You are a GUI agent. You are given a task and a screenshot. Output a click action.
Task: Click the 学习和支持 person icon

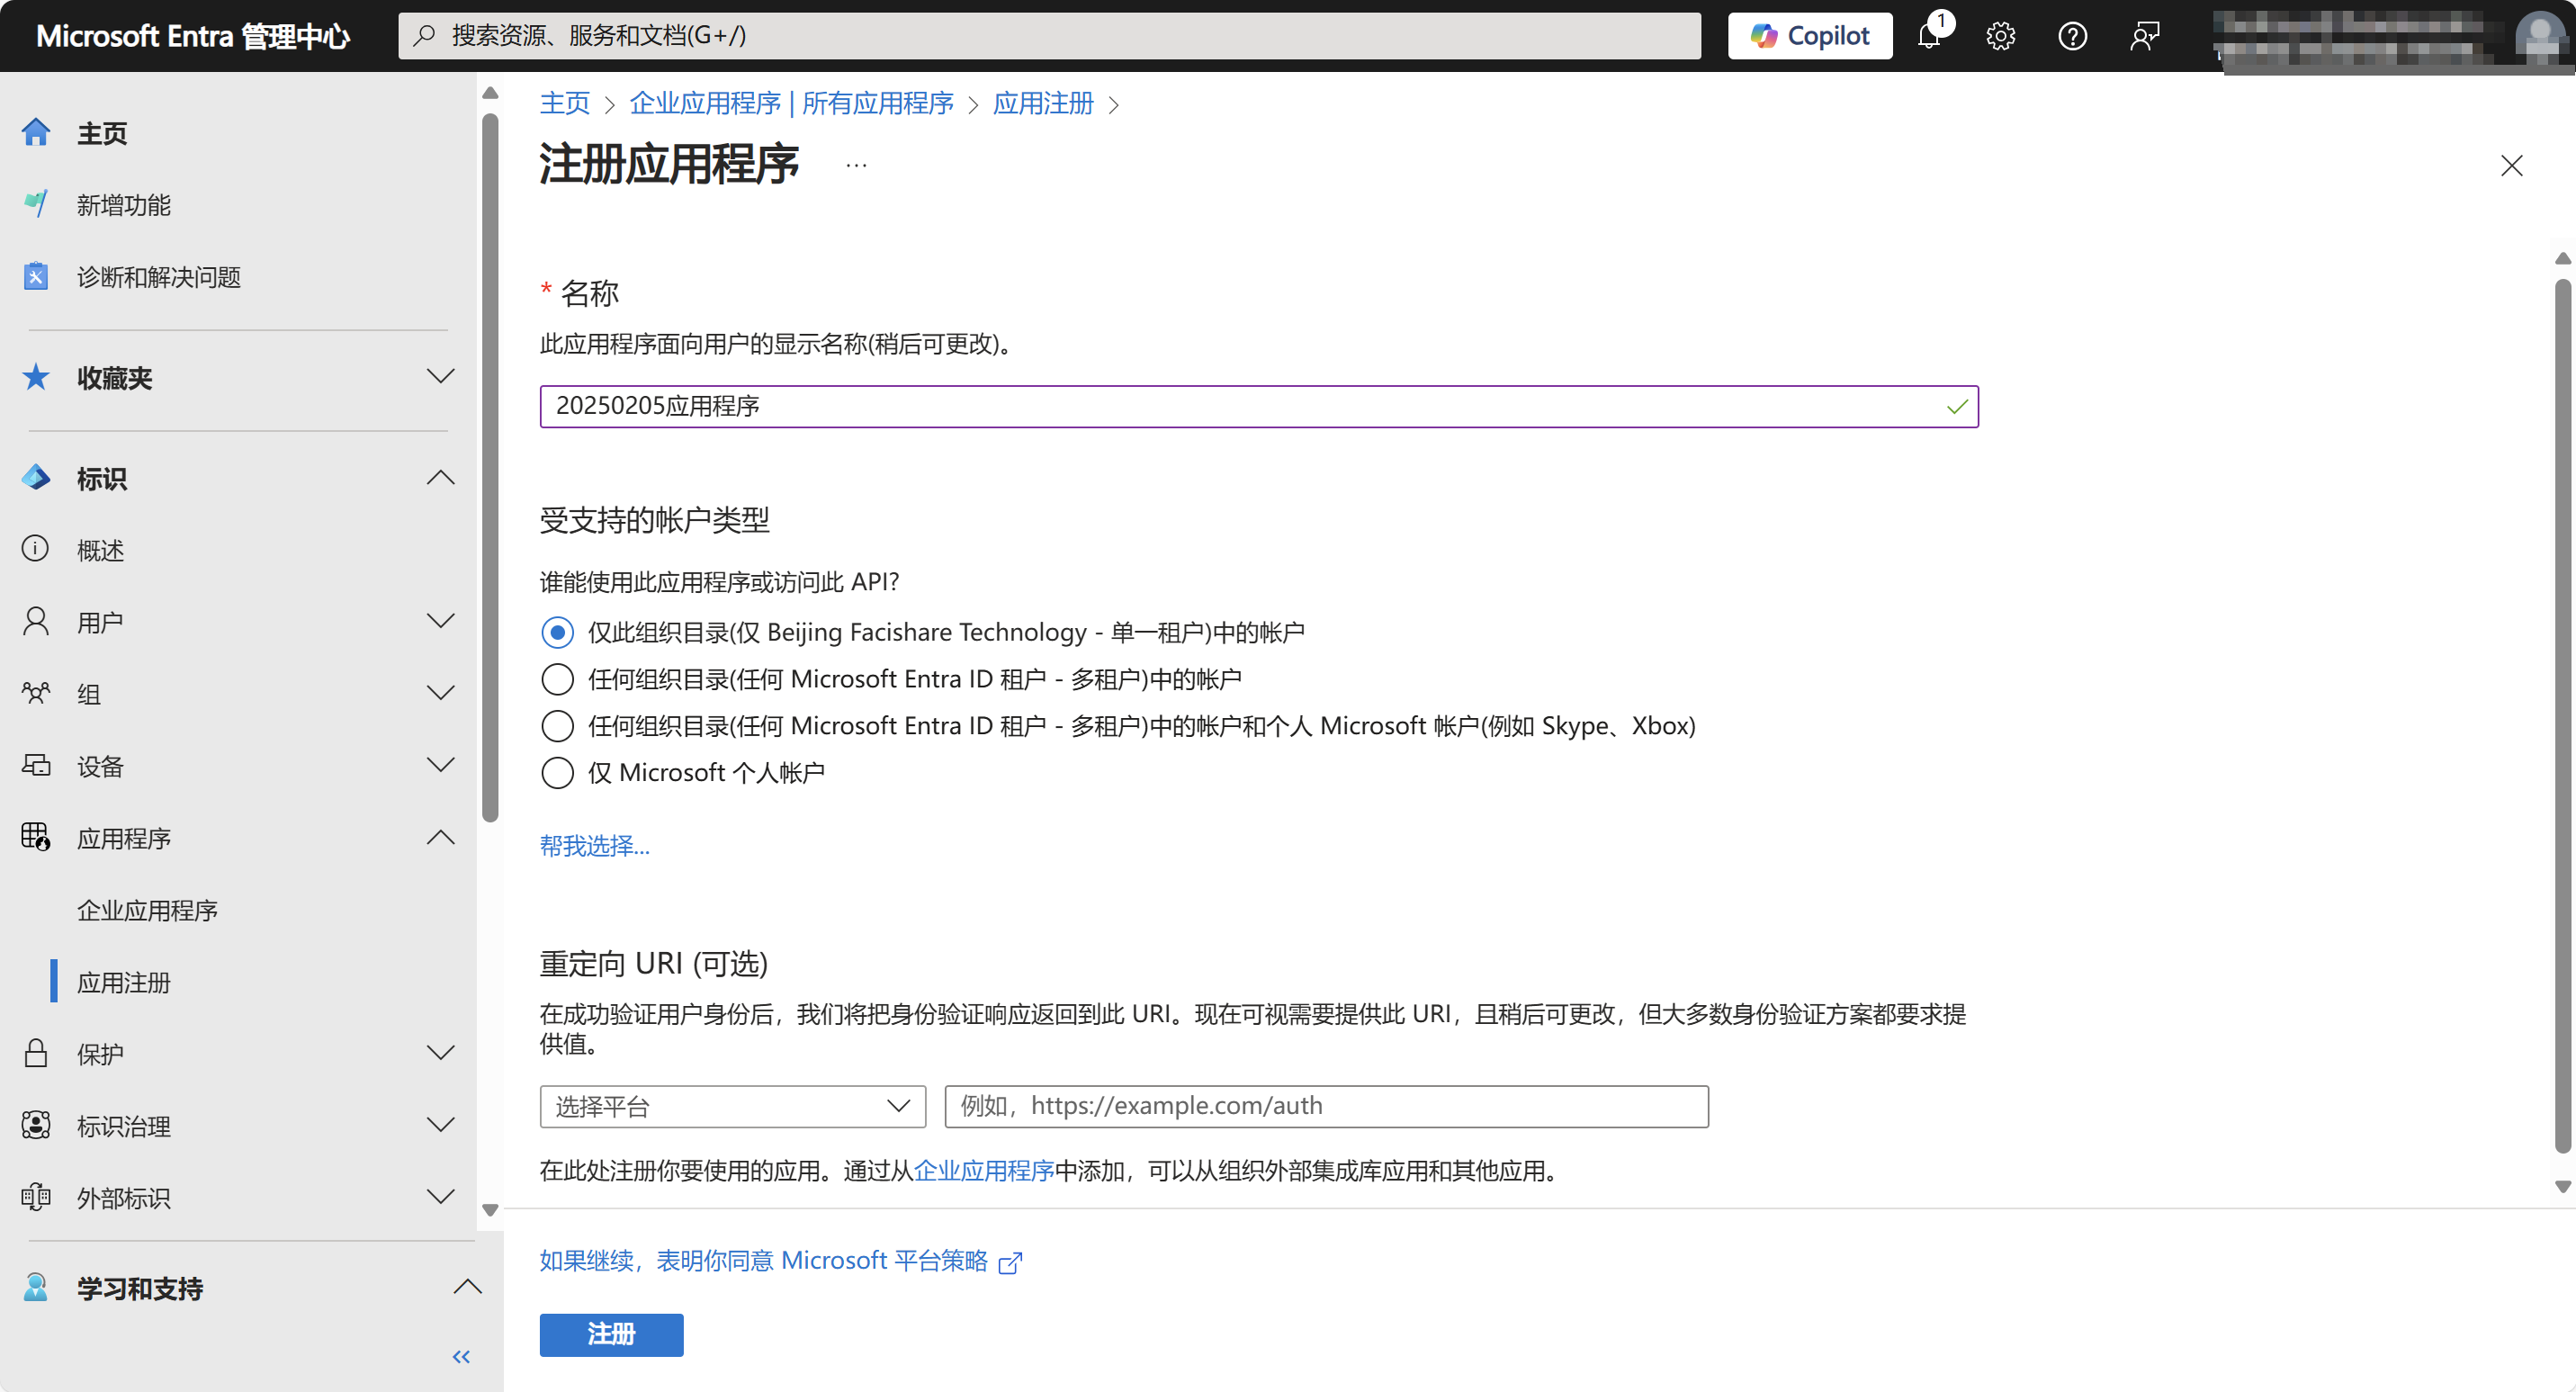pyautogui.click(x=36, y=1287)
